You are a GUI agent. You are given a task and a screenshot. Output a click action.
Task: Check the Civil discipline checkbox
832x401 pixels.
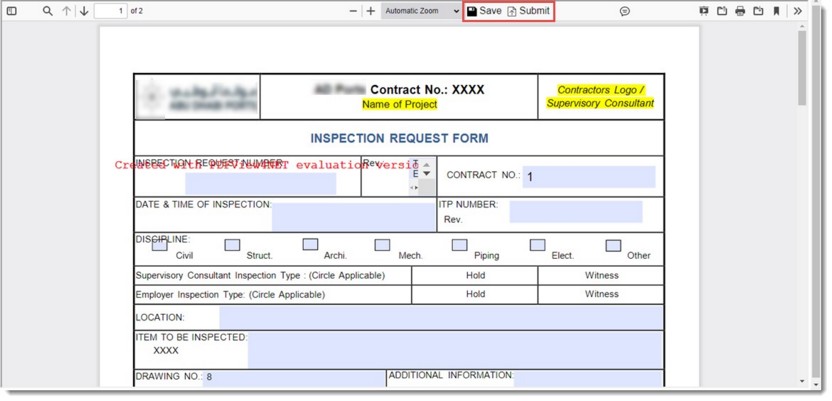click(x=160, y=245)
